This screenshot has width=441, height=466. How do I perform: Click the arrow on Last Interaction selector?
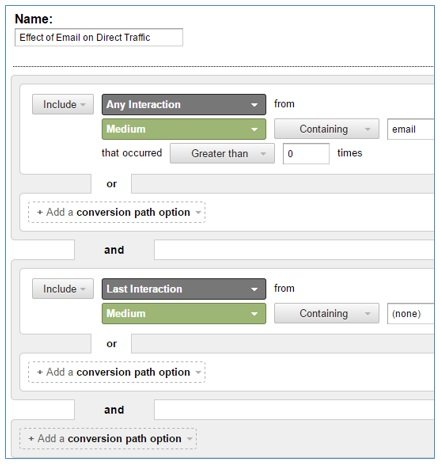click(254, 289)
